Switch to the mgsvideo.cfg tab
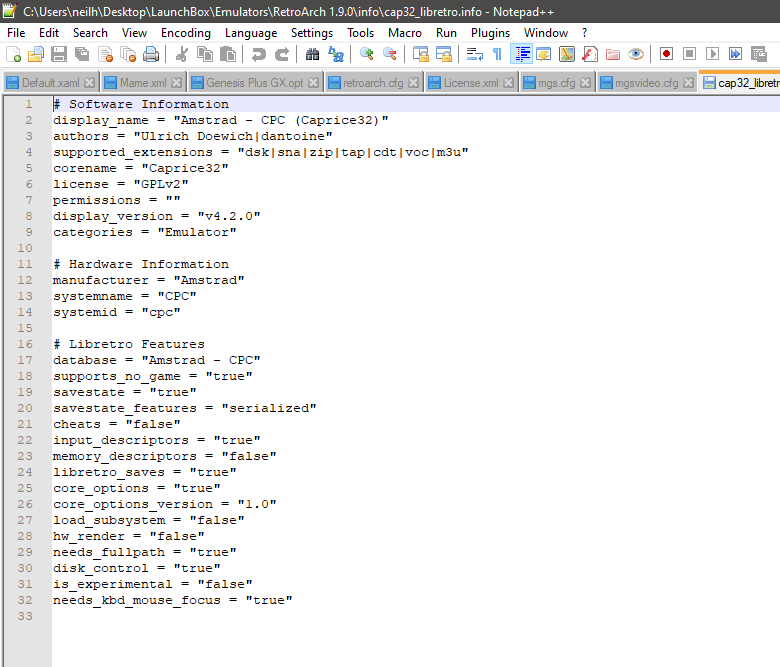Viewport: 780px width, 667px height. (646, 83)
